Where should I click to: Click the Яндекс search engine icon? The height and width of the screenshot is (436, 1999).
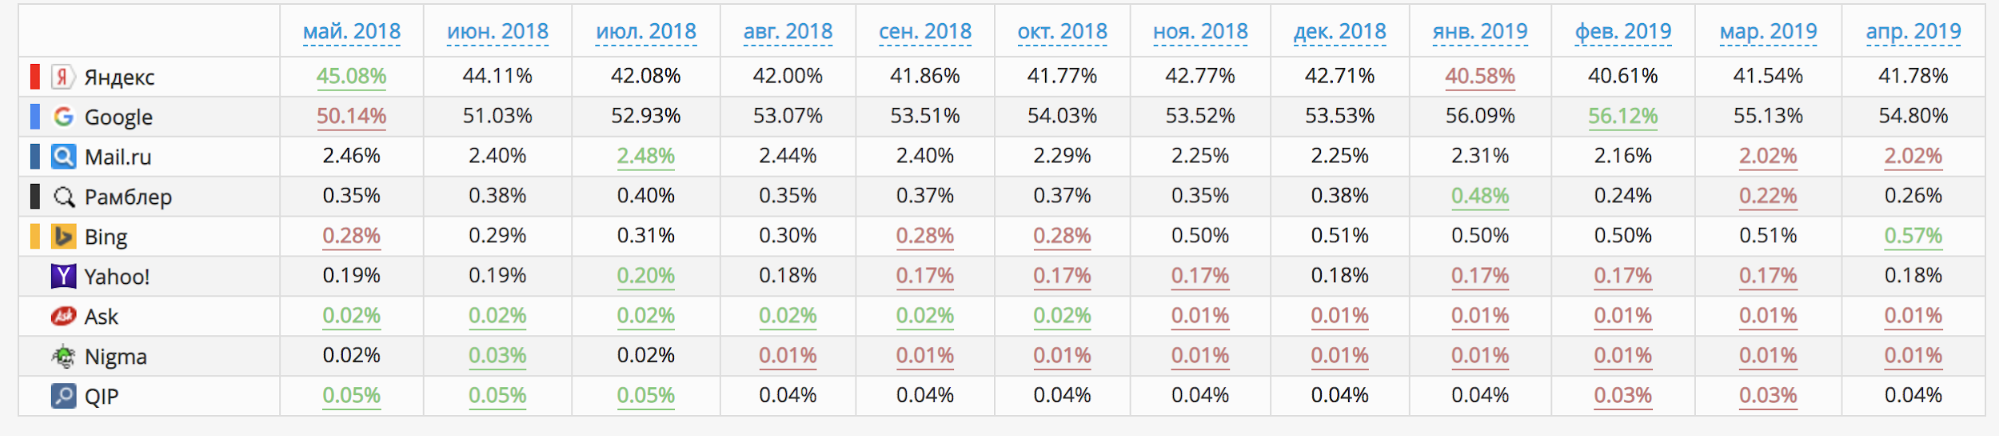click(63, 77)
